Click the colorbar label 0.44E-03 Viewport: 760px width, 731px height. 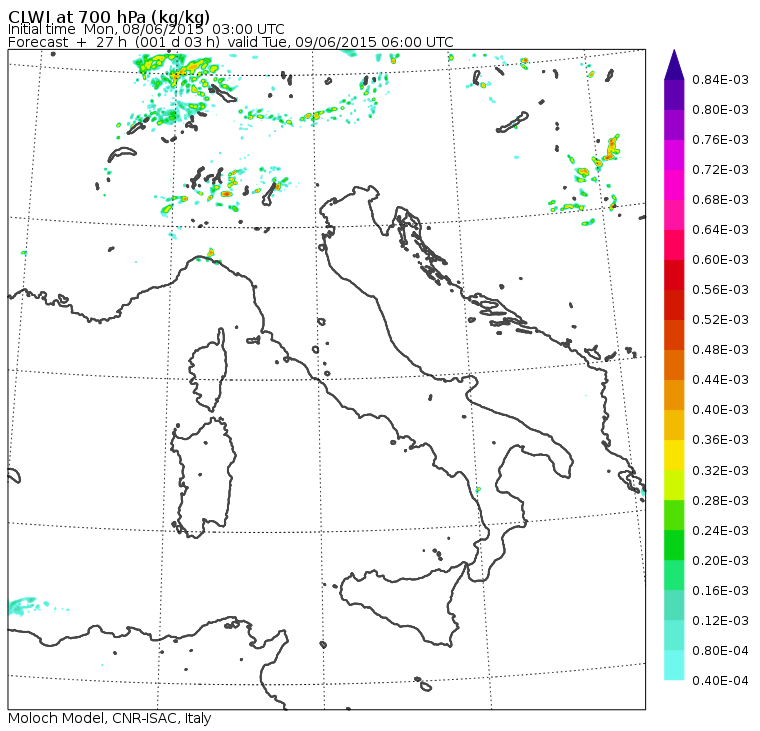[720, 380]
